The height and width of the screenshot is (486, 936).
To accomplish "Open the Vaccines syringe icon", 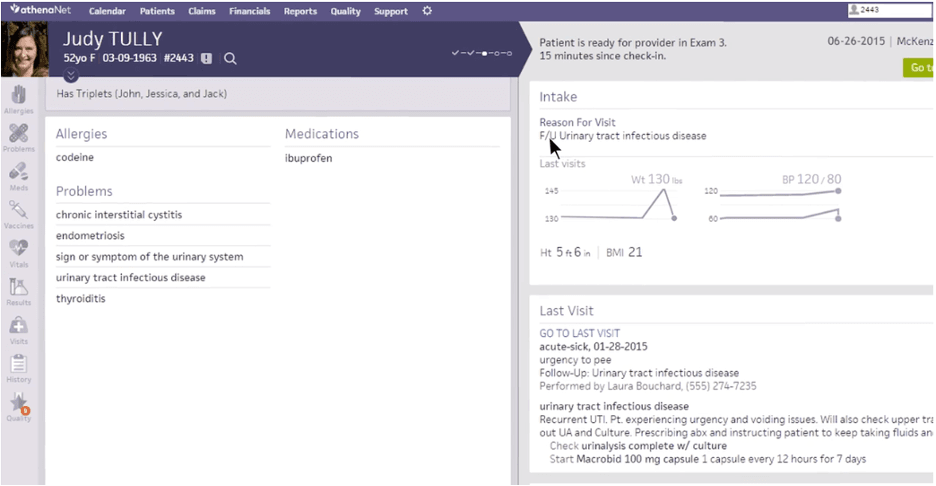I will (x=18, y=211).
